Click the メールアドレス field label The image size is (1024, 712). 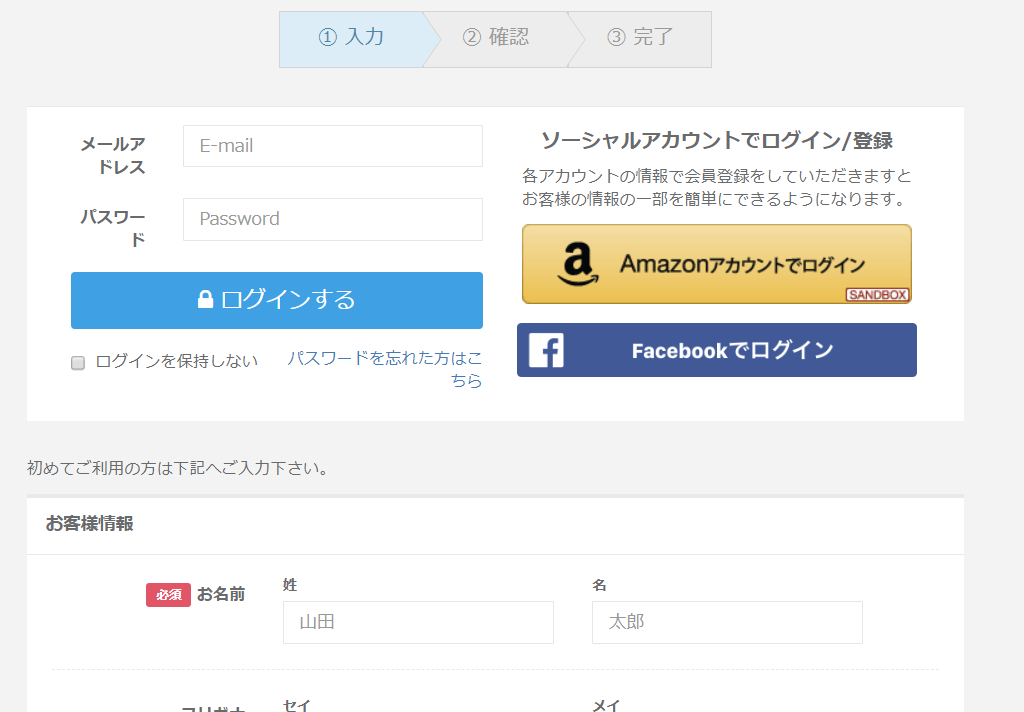[112, 155]
